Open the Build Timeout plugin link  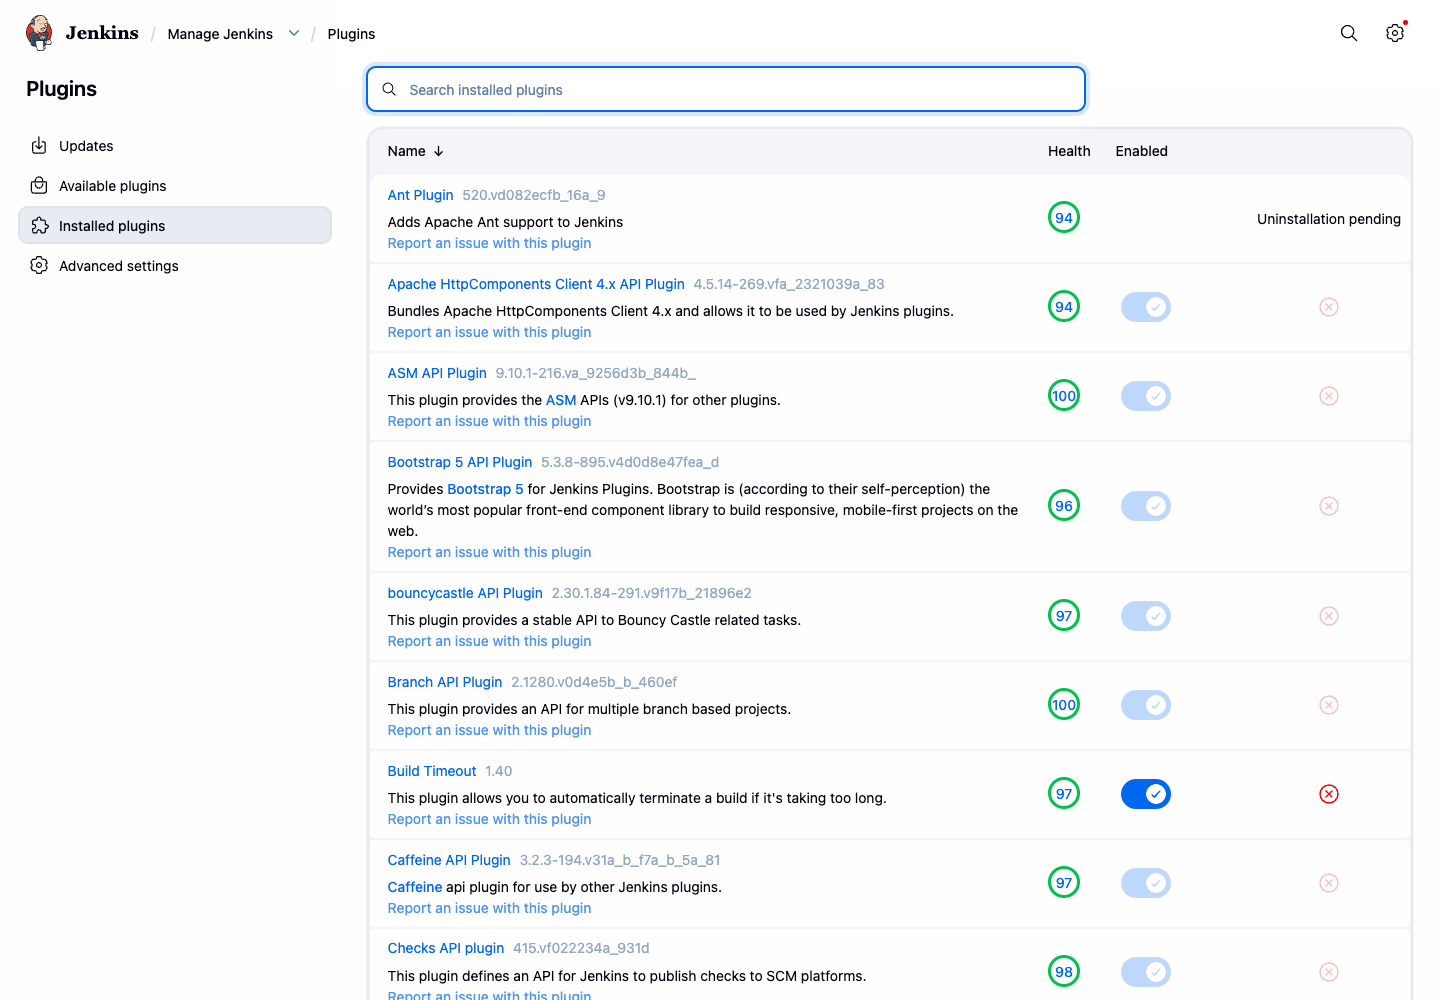pos(432,771)
